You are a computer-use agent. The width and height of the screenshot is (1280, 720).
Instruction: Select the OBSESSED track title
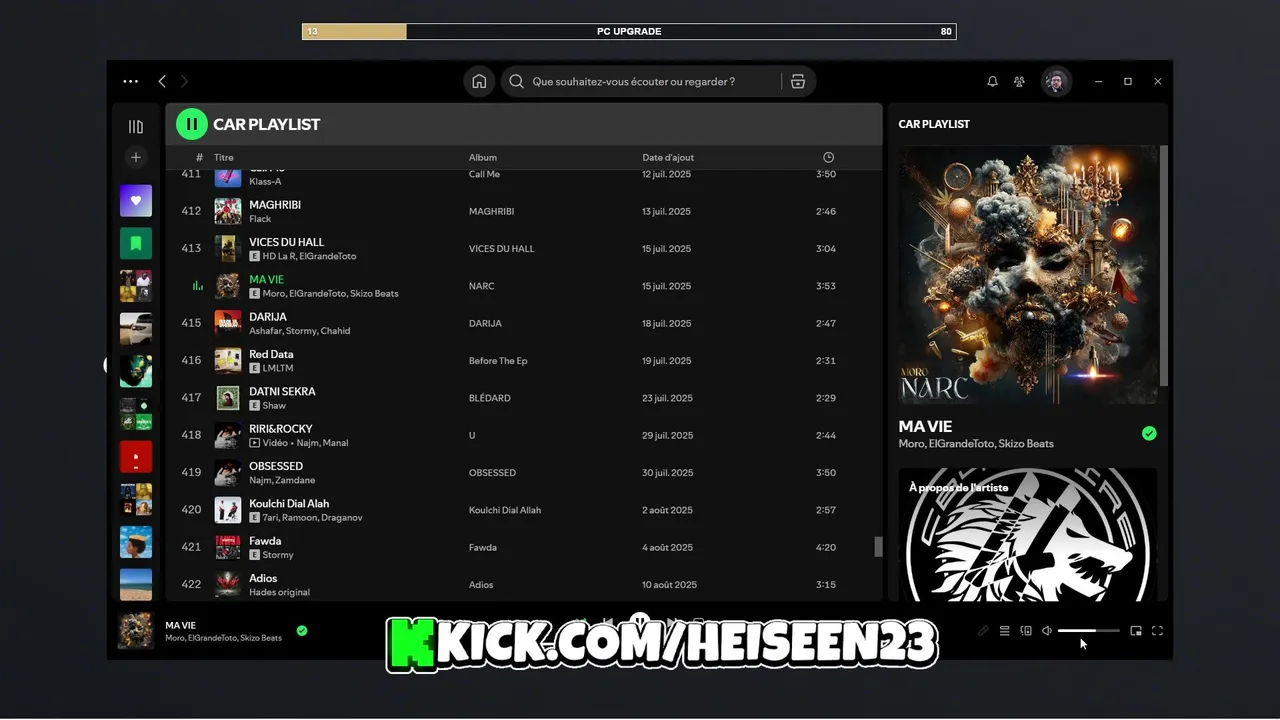(276, 466)
